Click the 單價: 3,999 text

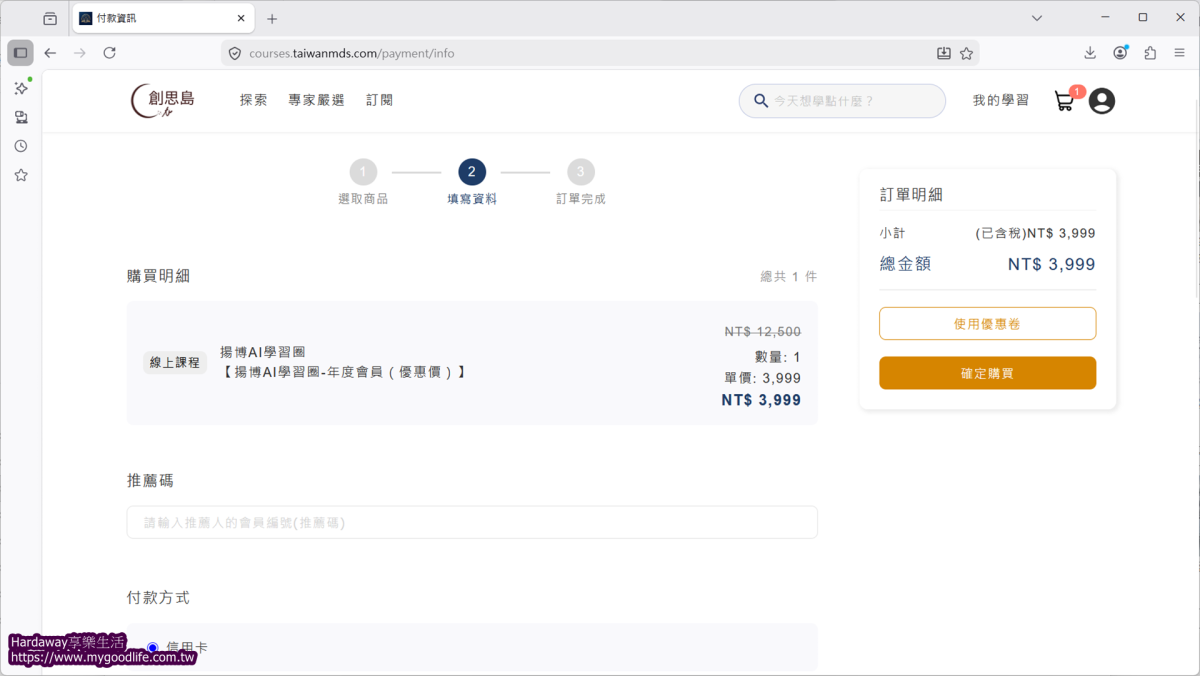tap(762, 378)
